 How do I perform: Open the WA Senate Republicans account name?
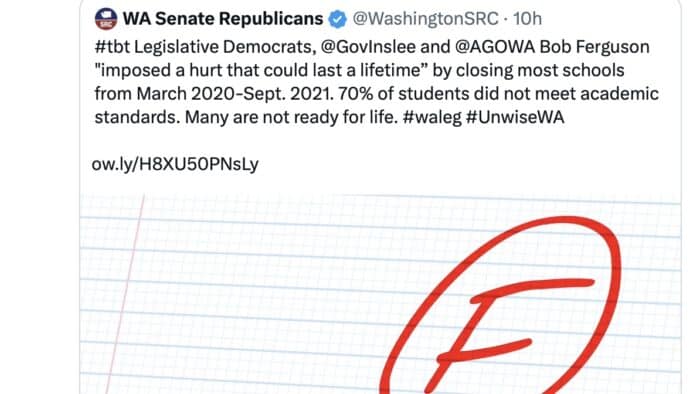[x=223, y=19]
